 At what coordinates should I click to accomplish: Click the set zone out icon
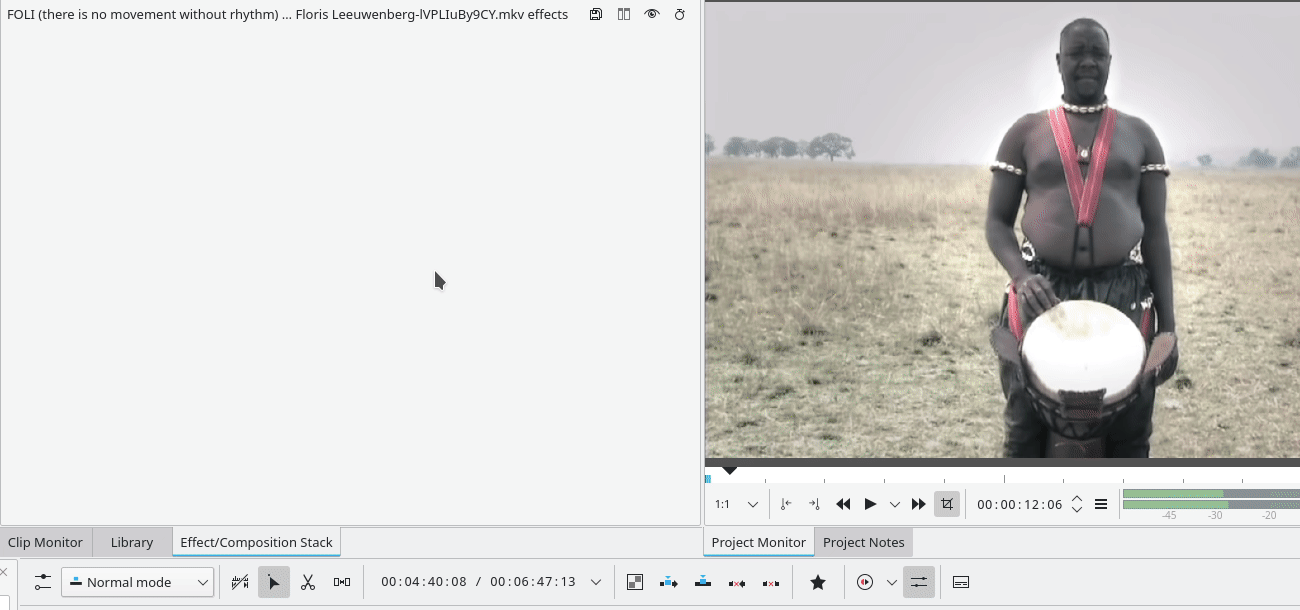(814, 504)
